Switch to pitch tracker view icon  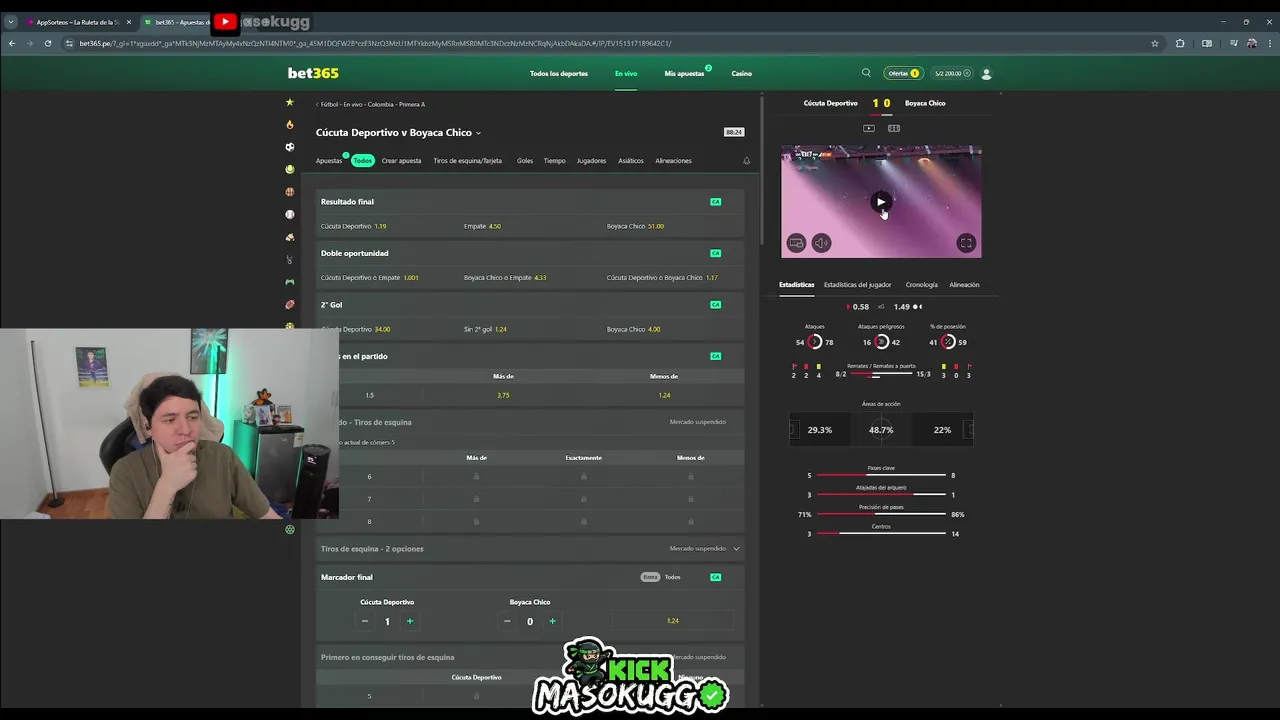click(x=894, y=128)
